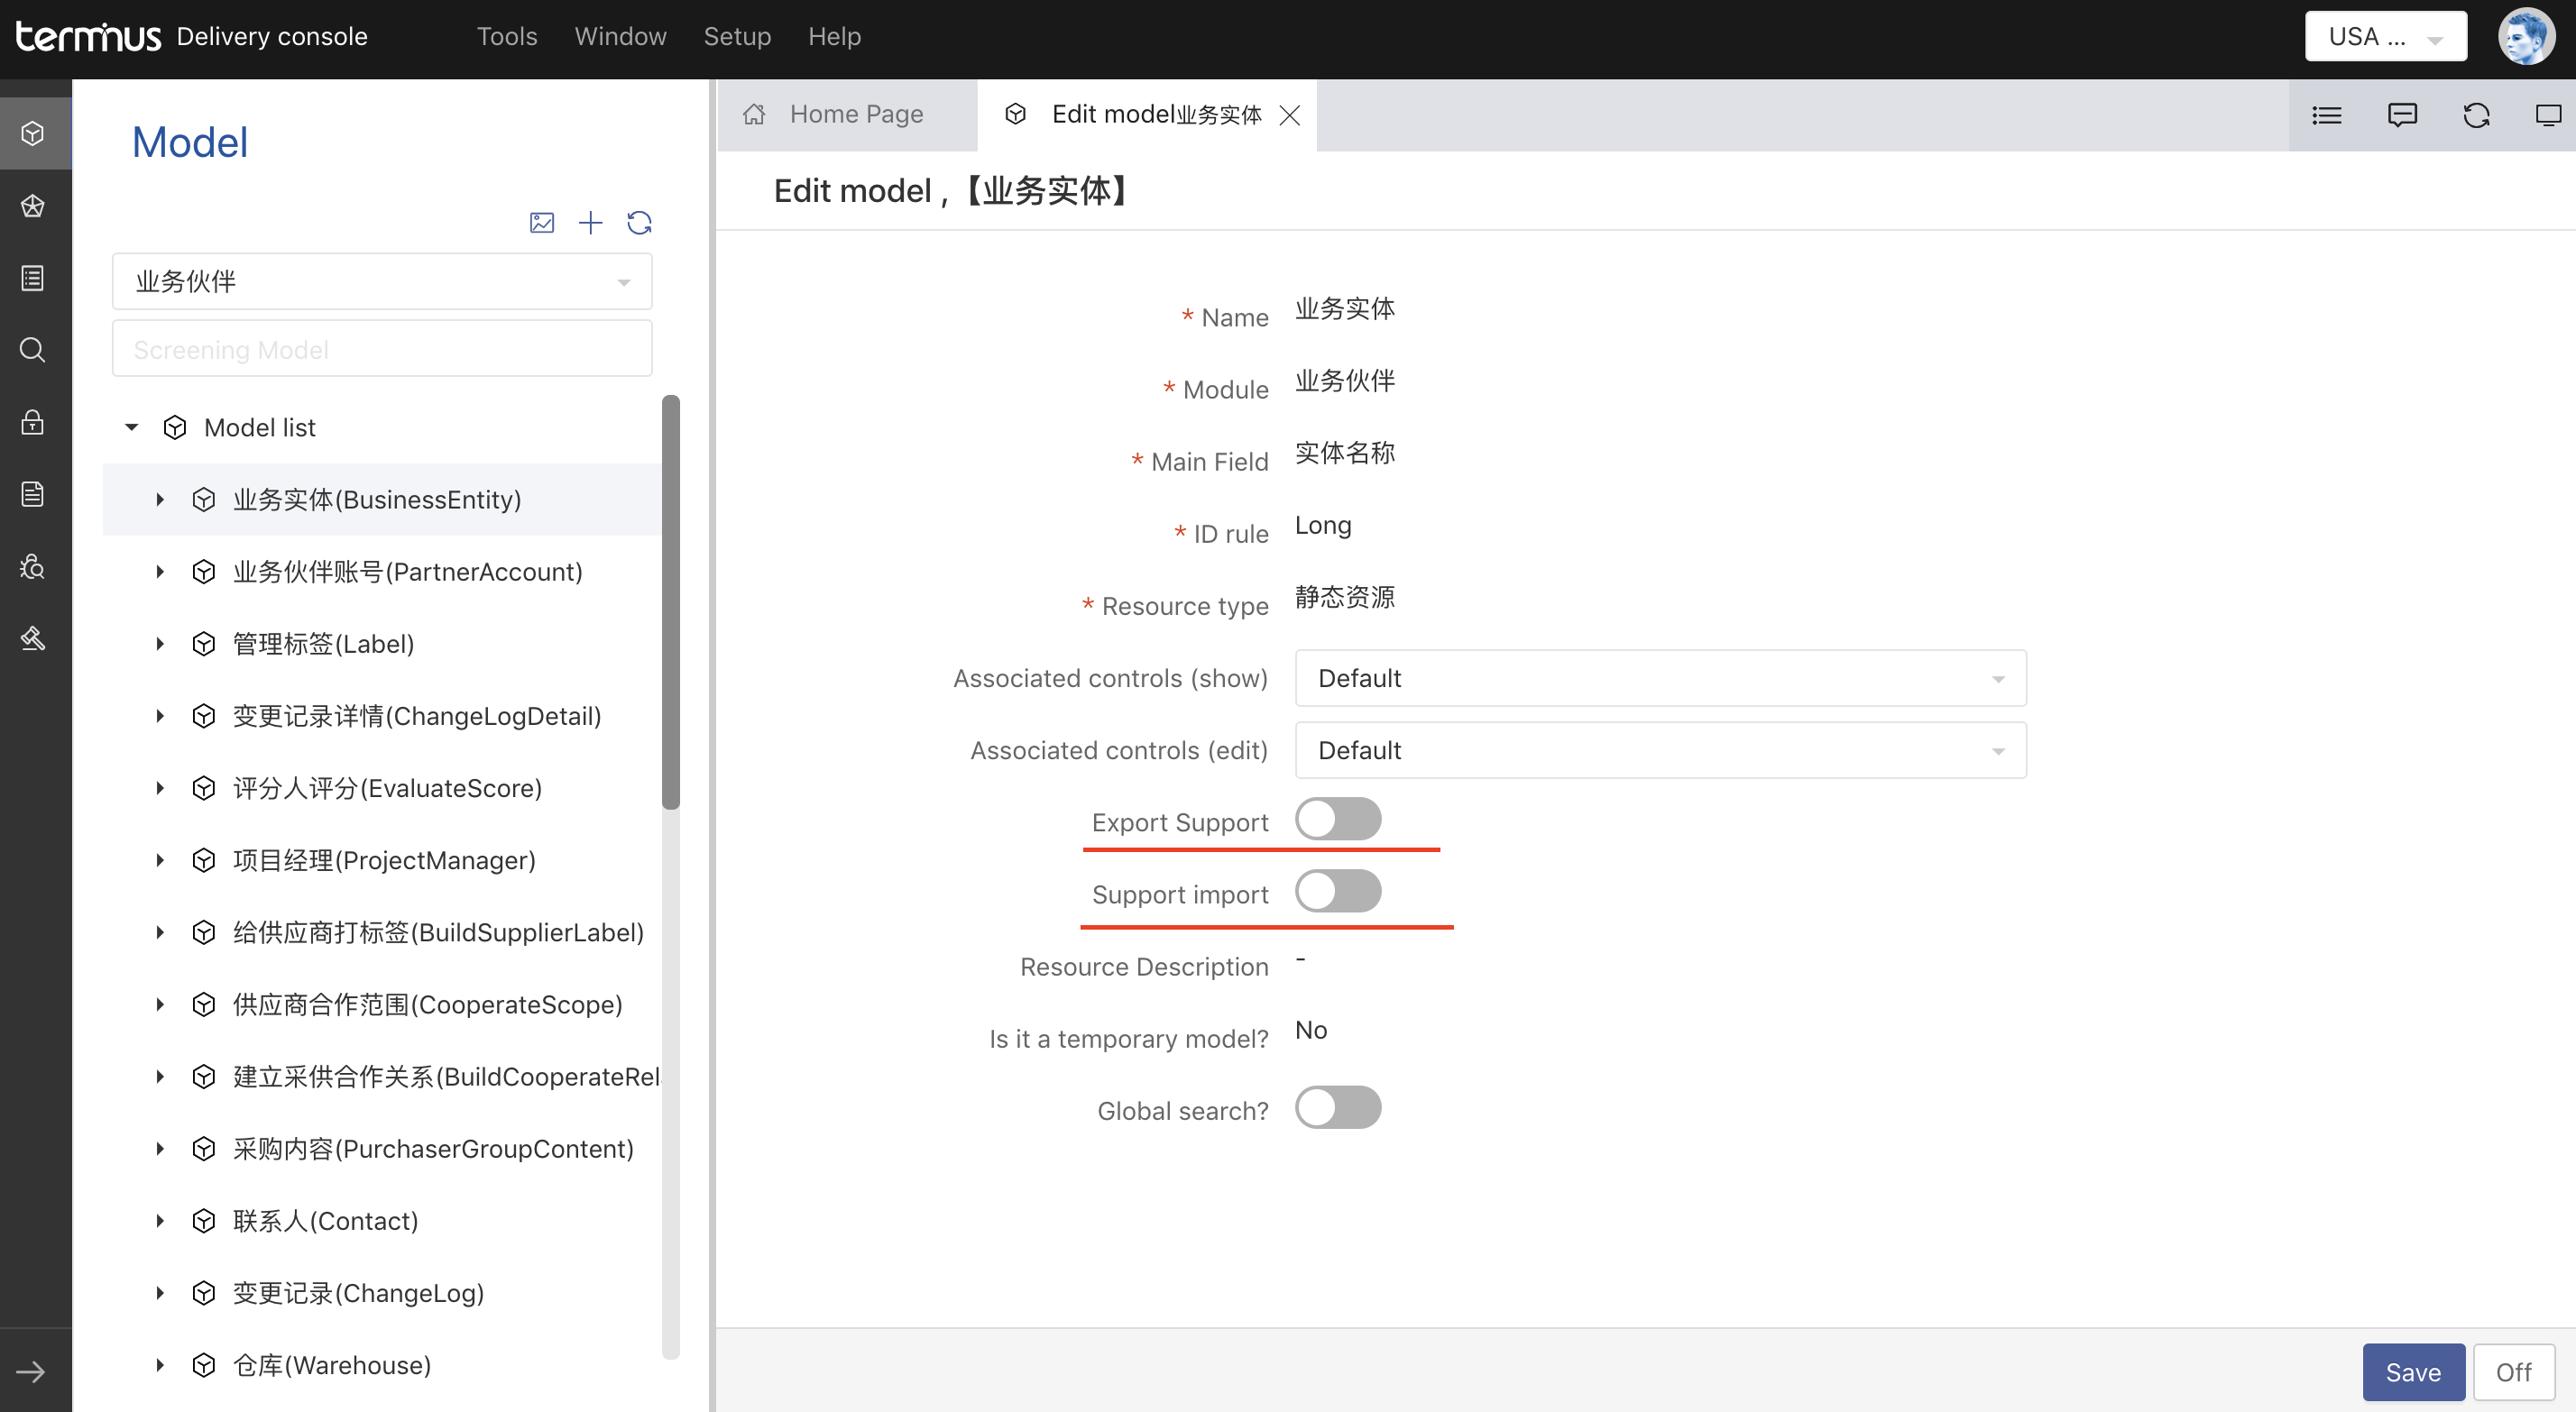Toggle the Export Support switch

[x=1338, y=819]
